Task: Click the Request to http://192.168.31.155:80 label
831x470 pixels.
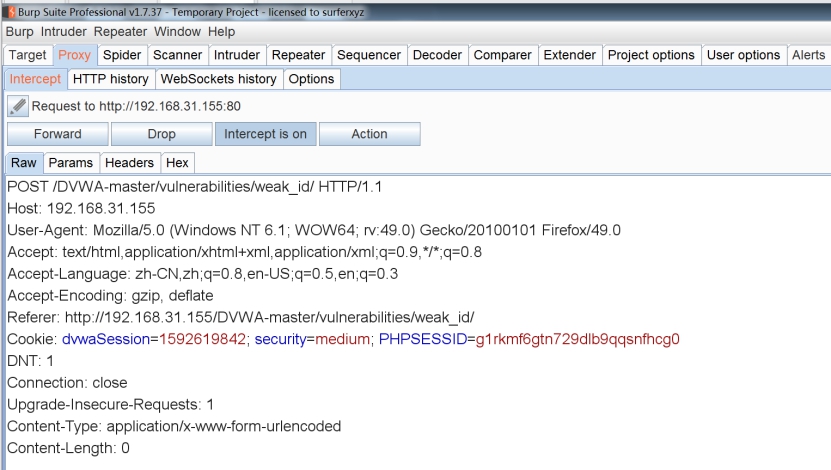Action: point(136,106)
